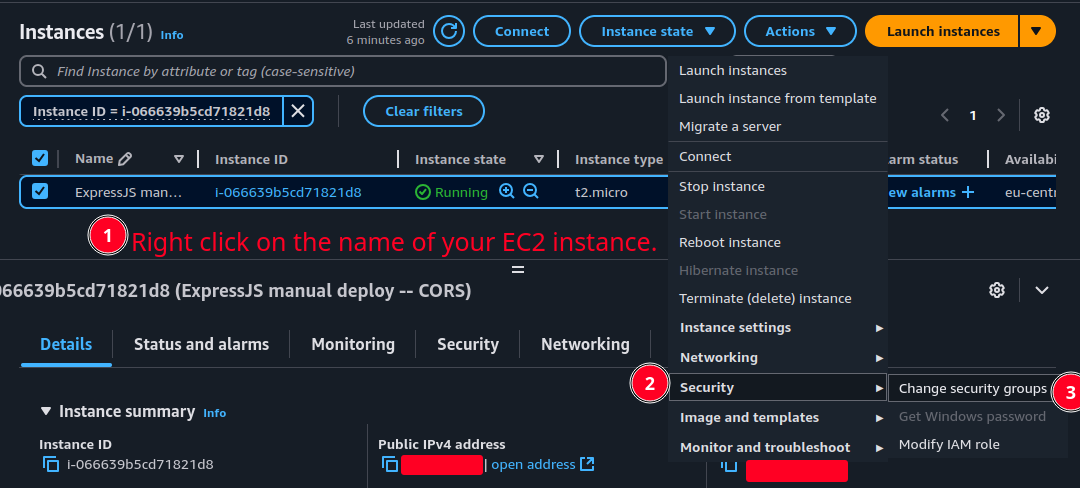This screenshot has height=488, width=1080.
Task: Go to next page arrow
Action: click(1001, 115)
